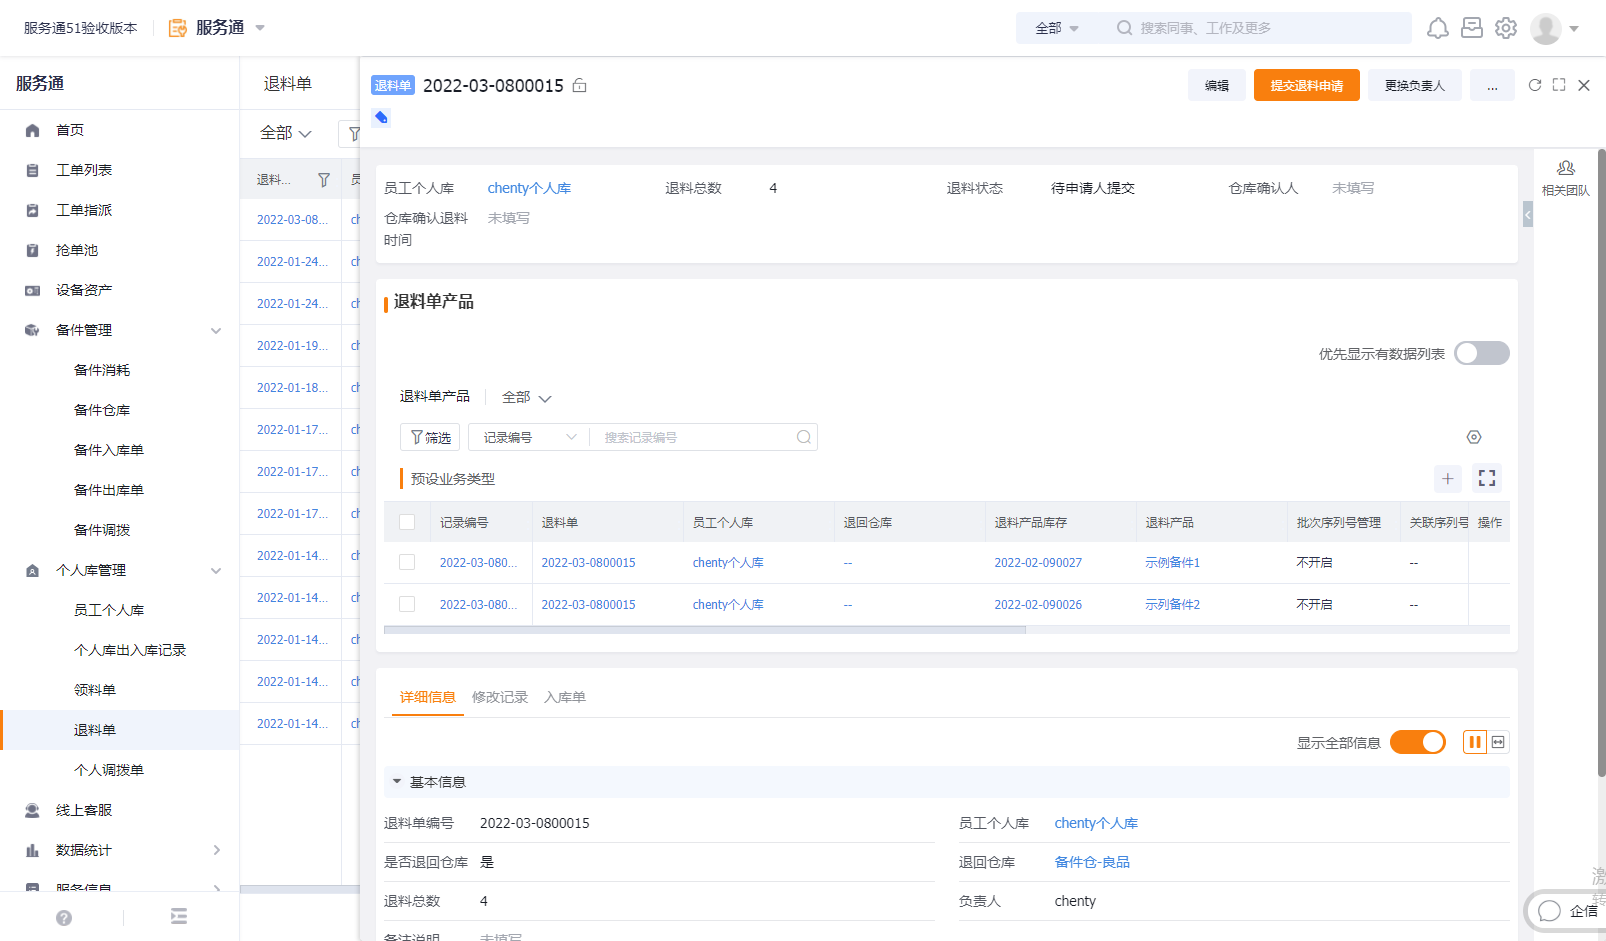Open the more actions ellipsis button
Viewport: 1606px width, 941px height.
pos(1492,85)
